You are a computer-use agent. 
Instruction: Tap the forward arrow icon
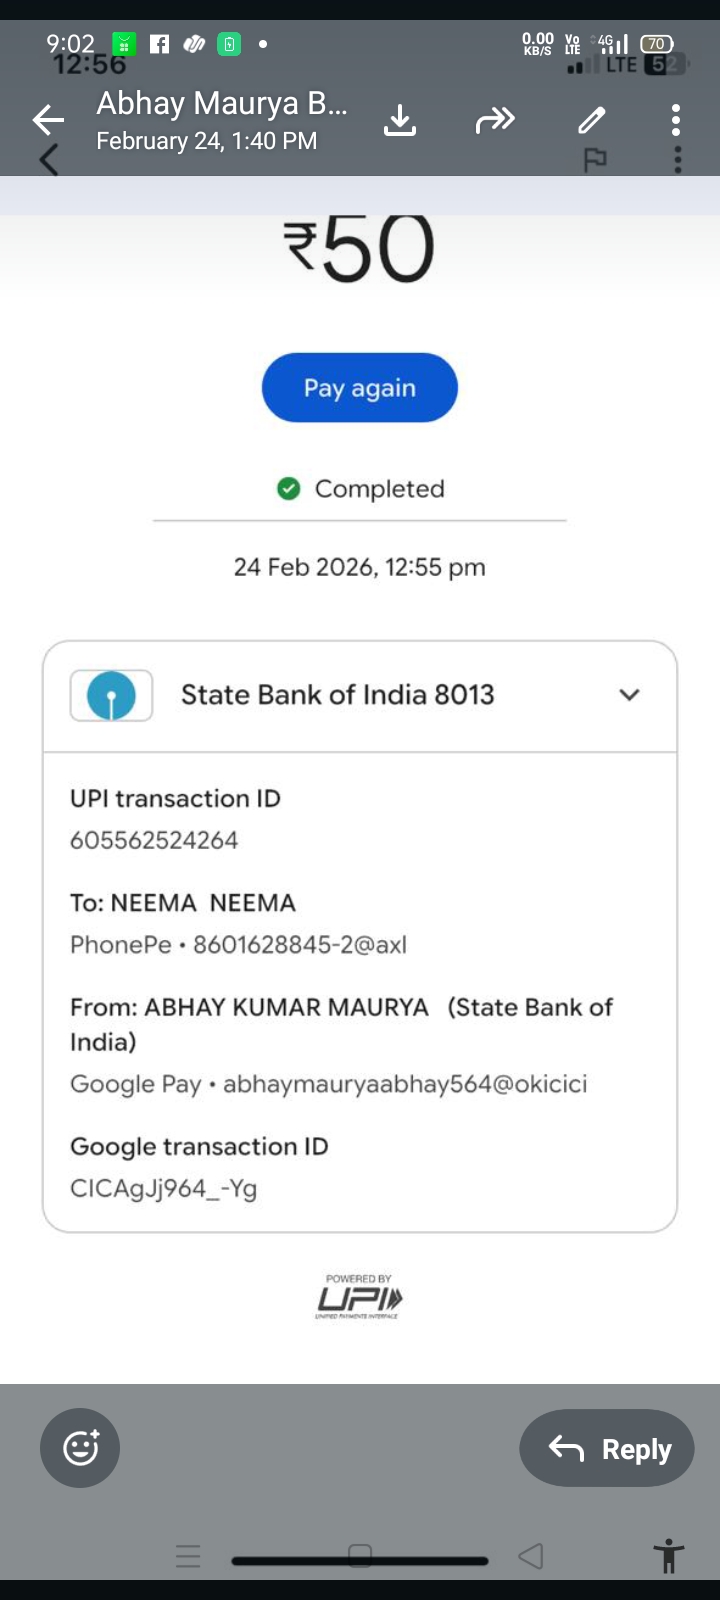pos(495,121)
